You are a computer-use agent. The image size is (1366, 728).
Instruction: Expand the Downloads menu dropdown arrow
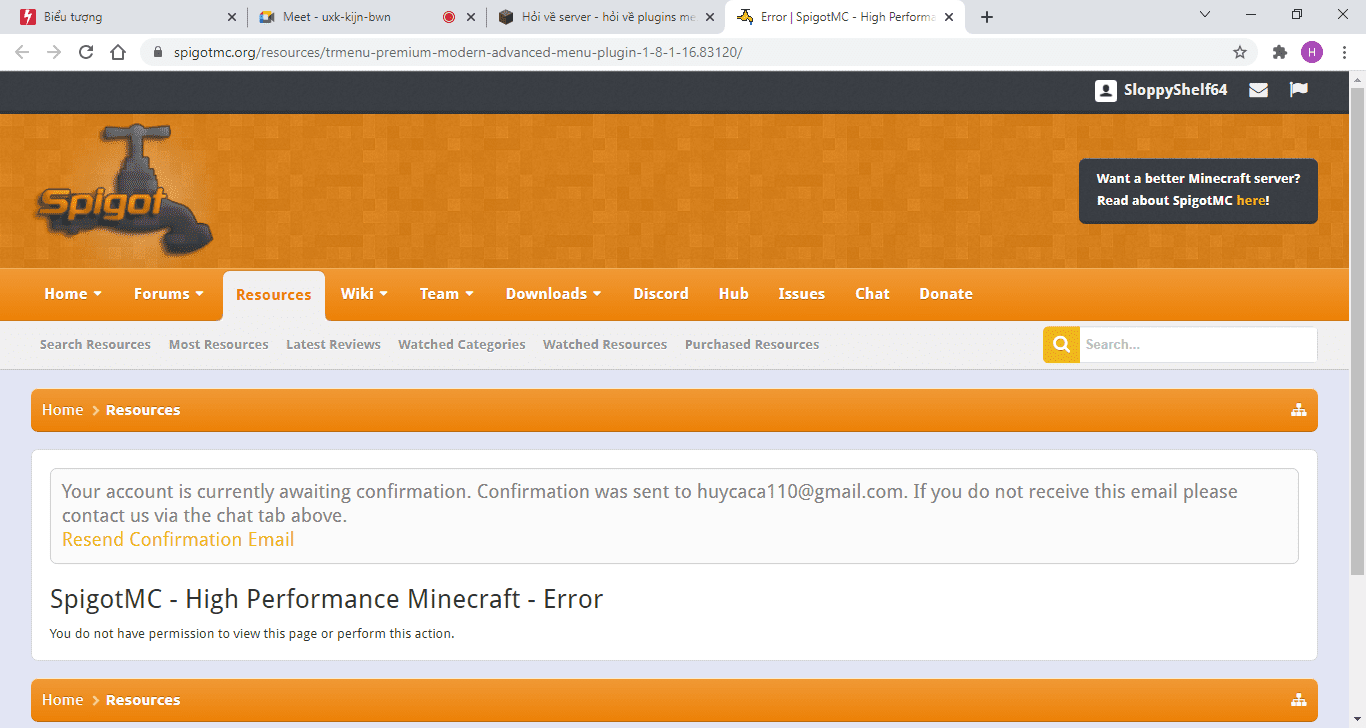[598, 294]
